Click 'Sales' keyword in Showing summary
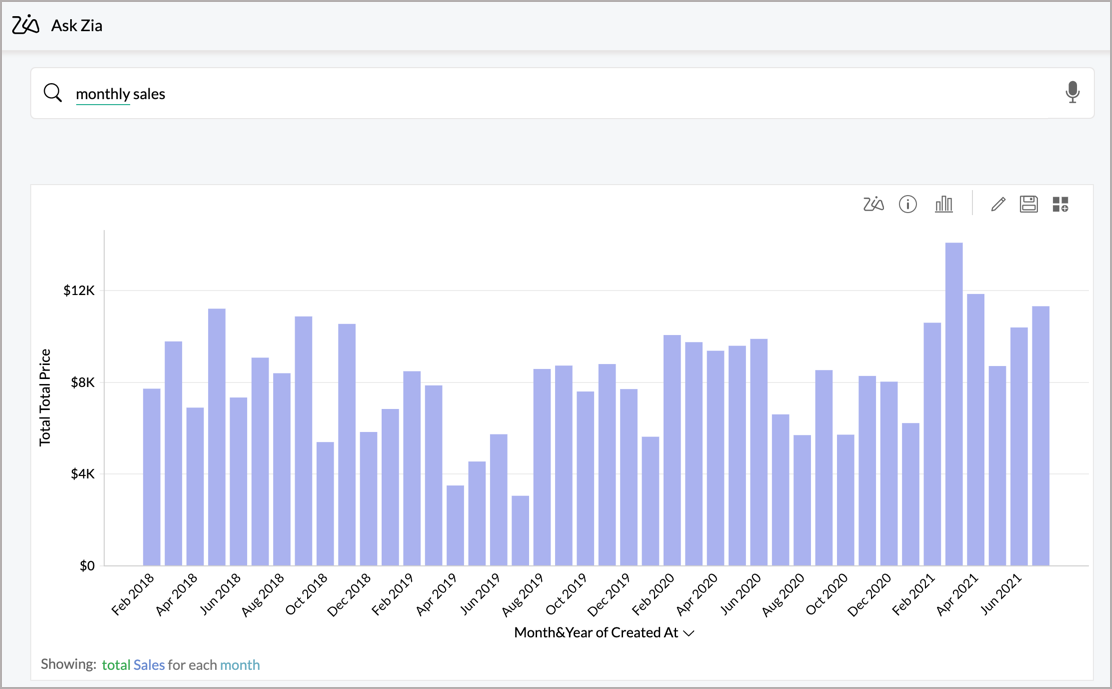Screen dimensions: 1112x689 click(x=149, y=664)
